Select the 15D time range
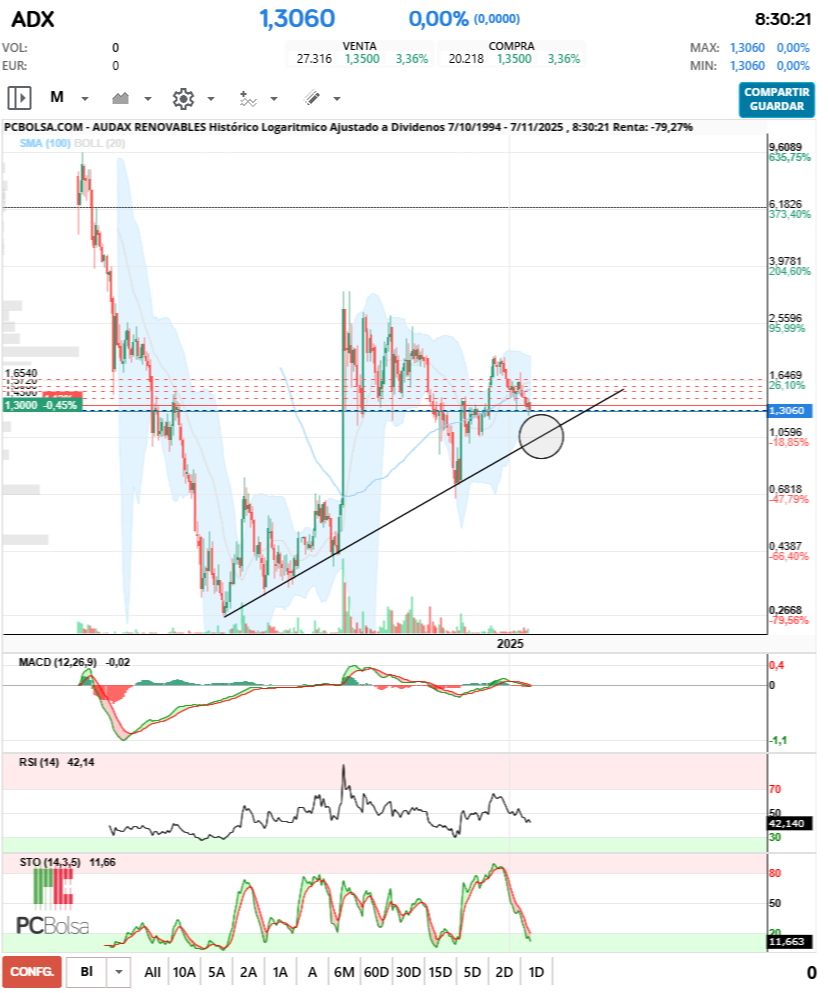 click(x=440, y=972)
